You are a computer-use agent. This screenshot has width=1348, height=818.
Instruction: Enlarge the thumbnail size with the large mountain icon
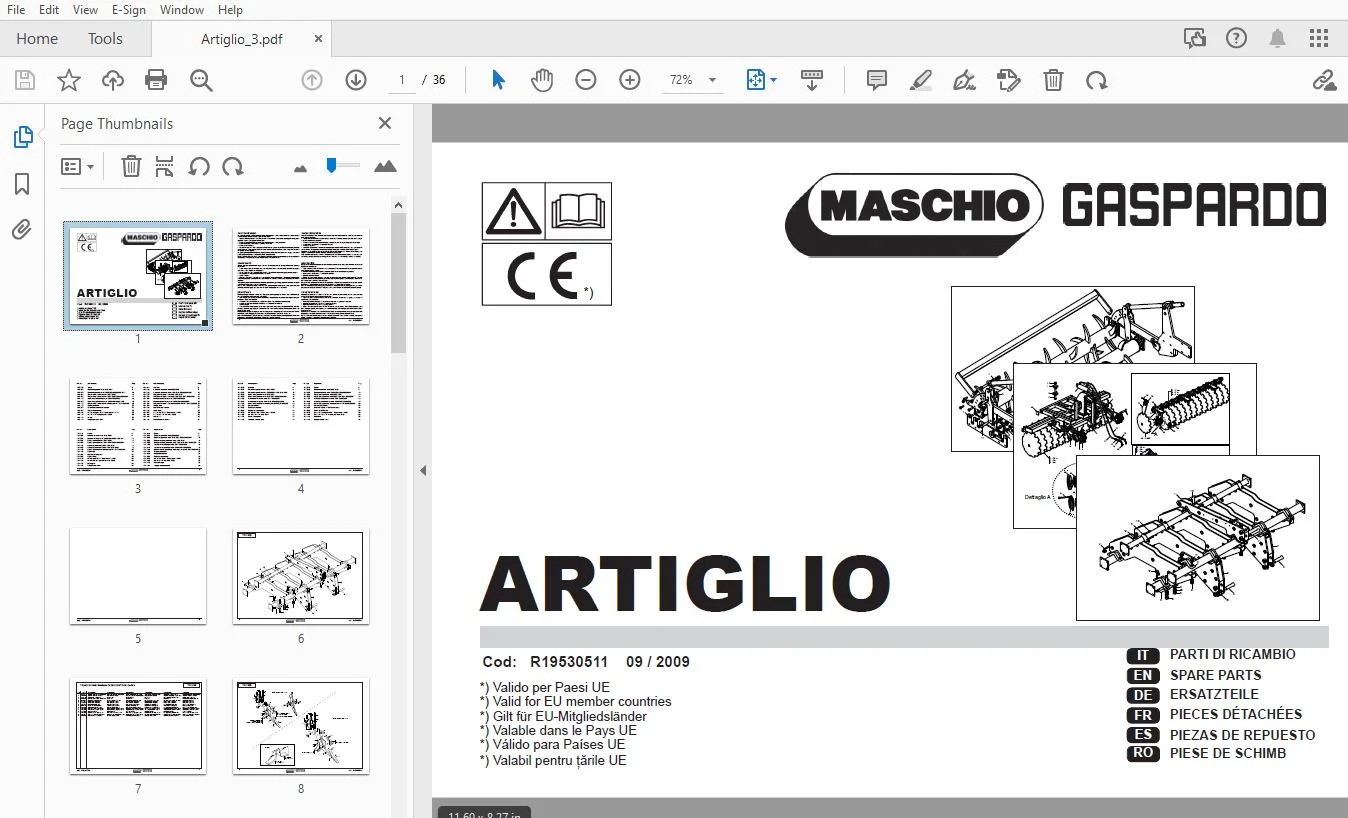point(385,166)
